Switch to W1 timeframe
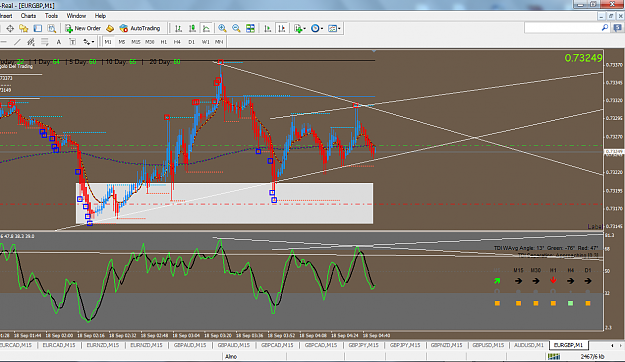The width and height of the screenshot is (625, 362). click(x=205, y=42)
